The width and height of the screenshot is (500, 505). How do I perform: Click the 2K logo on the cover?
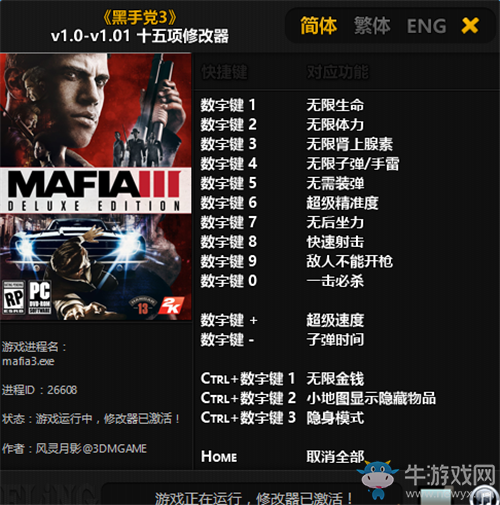[x=171, y=305]
